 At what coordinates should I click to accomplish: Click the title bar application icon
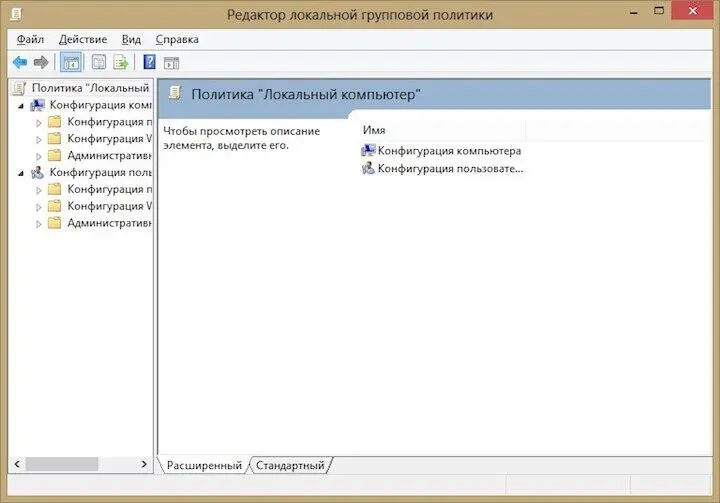coord(16,14)
